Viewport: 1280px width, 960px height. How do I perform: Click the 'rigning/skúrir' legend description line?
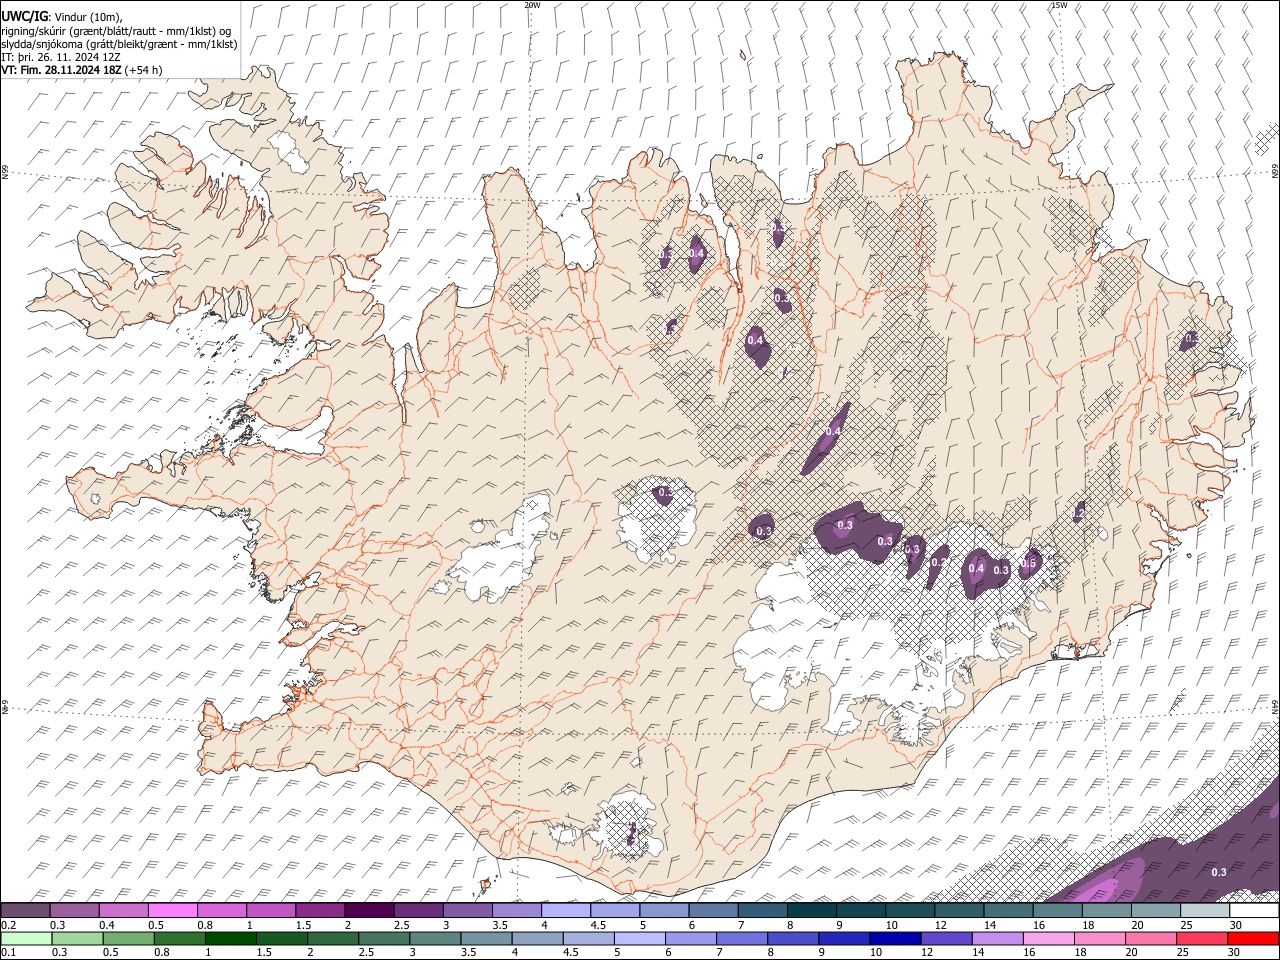[116, 30]
